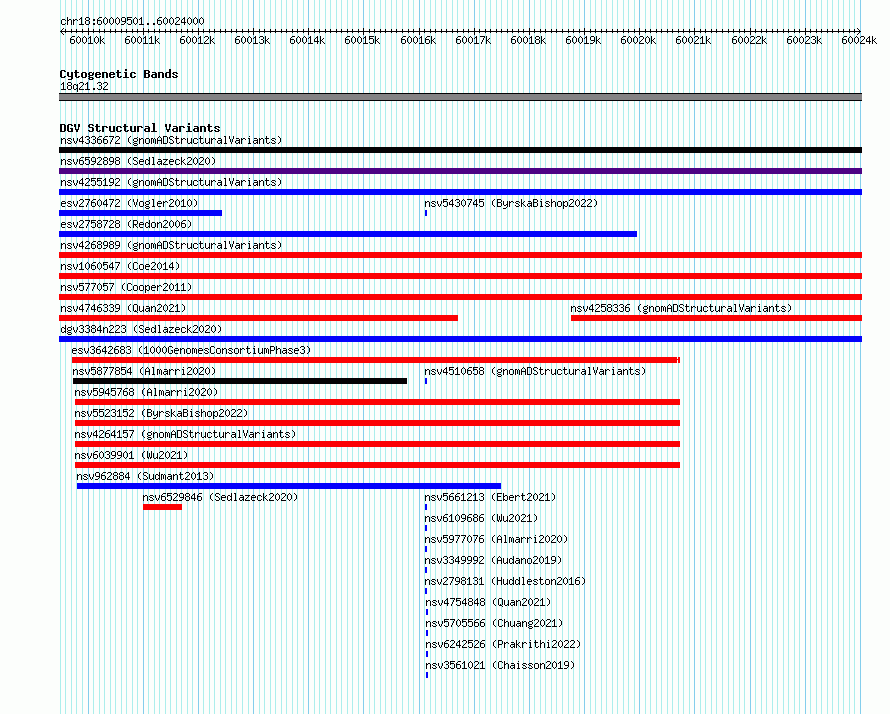This screenshot has height=714, width=890.
Task: Click the blue nsv4255192 variant bar
Action: (x=460, y=192)
